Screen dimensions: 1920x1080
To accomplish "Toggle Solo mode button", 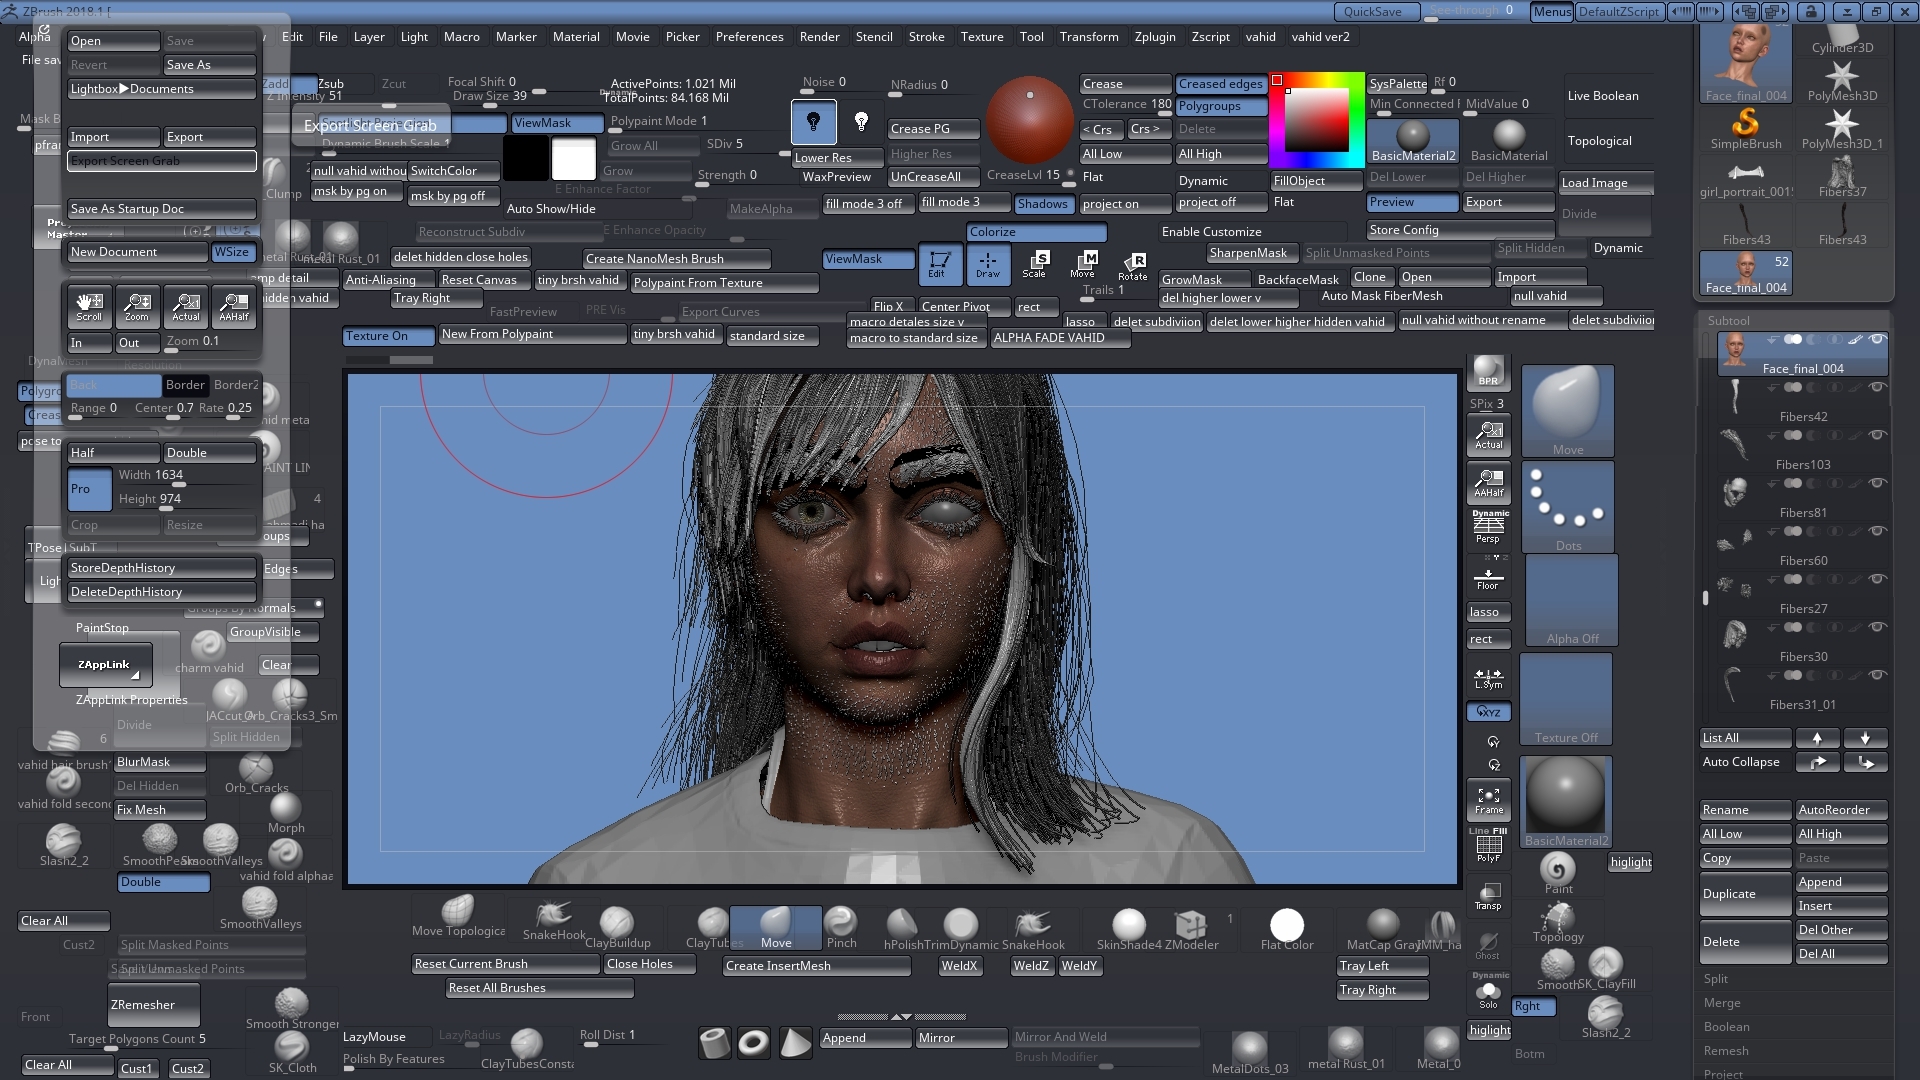I will (1488, 994).
